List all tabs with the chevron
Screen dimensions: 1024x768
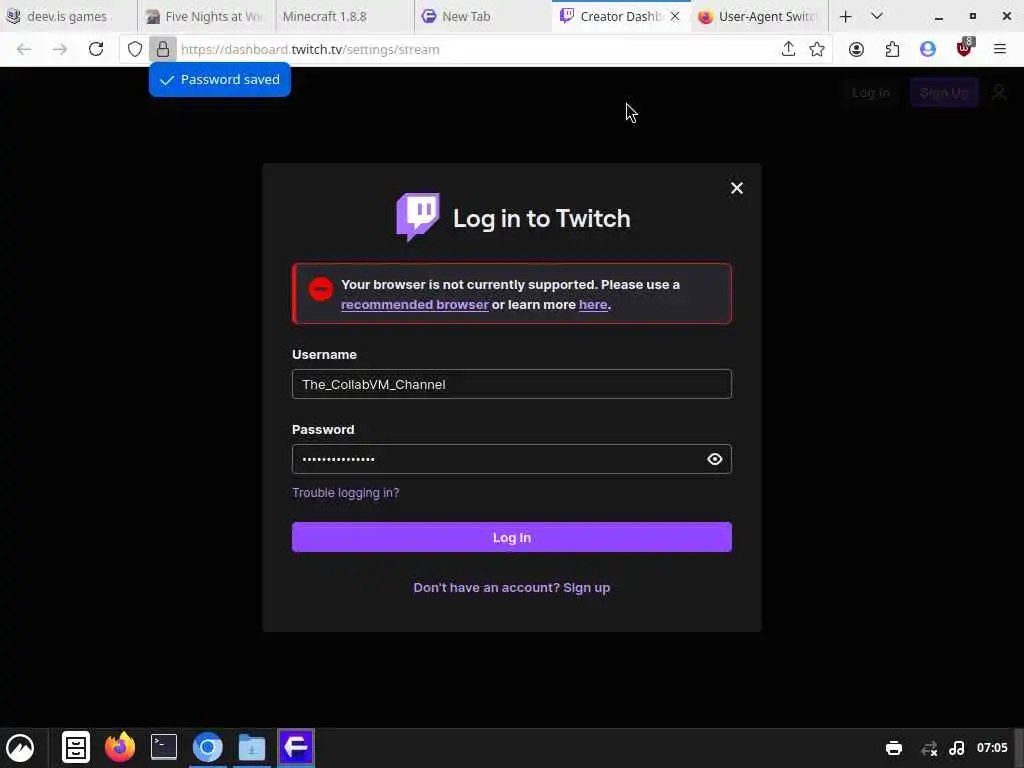pos(877,16)
